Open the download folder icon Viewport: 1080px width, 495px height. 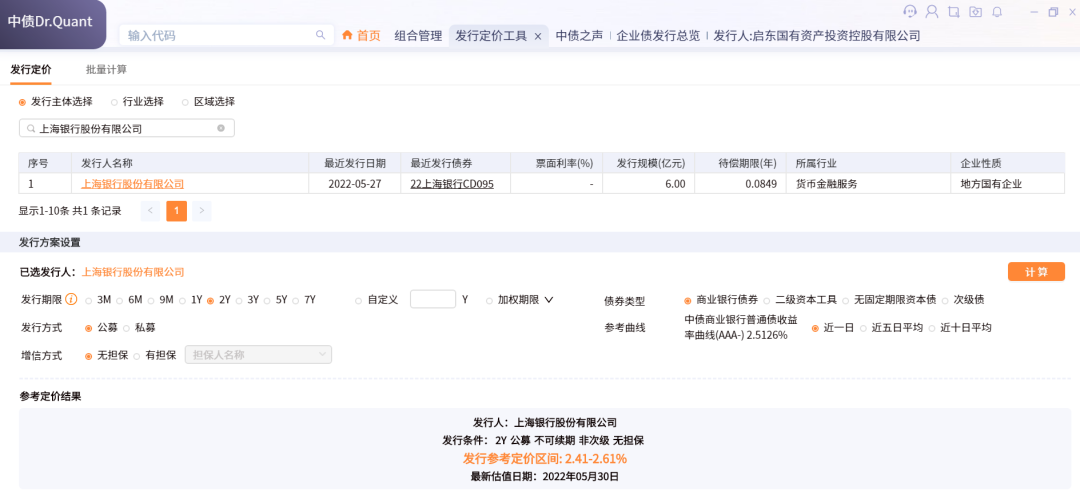tap(975, 12)
